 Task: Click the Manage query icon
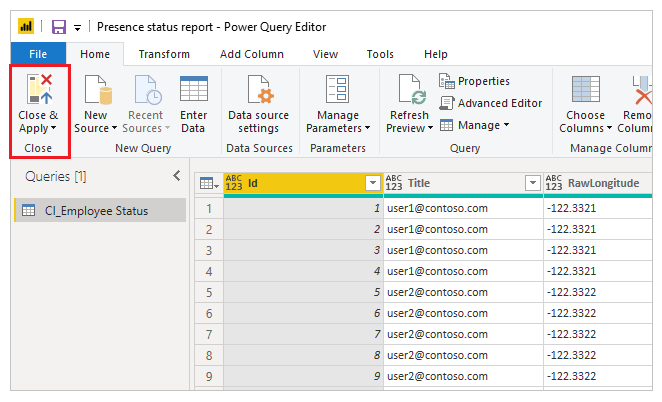click(x=446, y=125)
